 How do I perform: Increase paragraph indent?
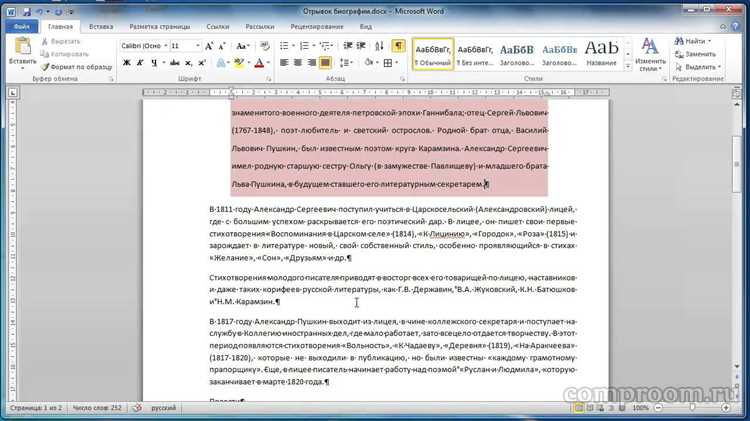[x=361, y=46]
